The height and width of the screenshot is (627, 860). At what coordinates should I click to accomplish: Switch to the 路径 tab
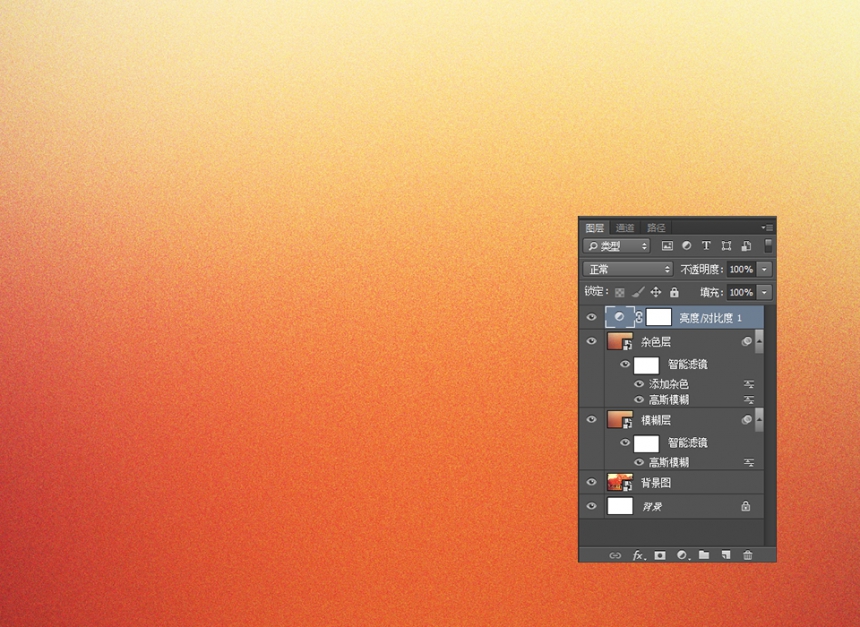pos(656,228)
